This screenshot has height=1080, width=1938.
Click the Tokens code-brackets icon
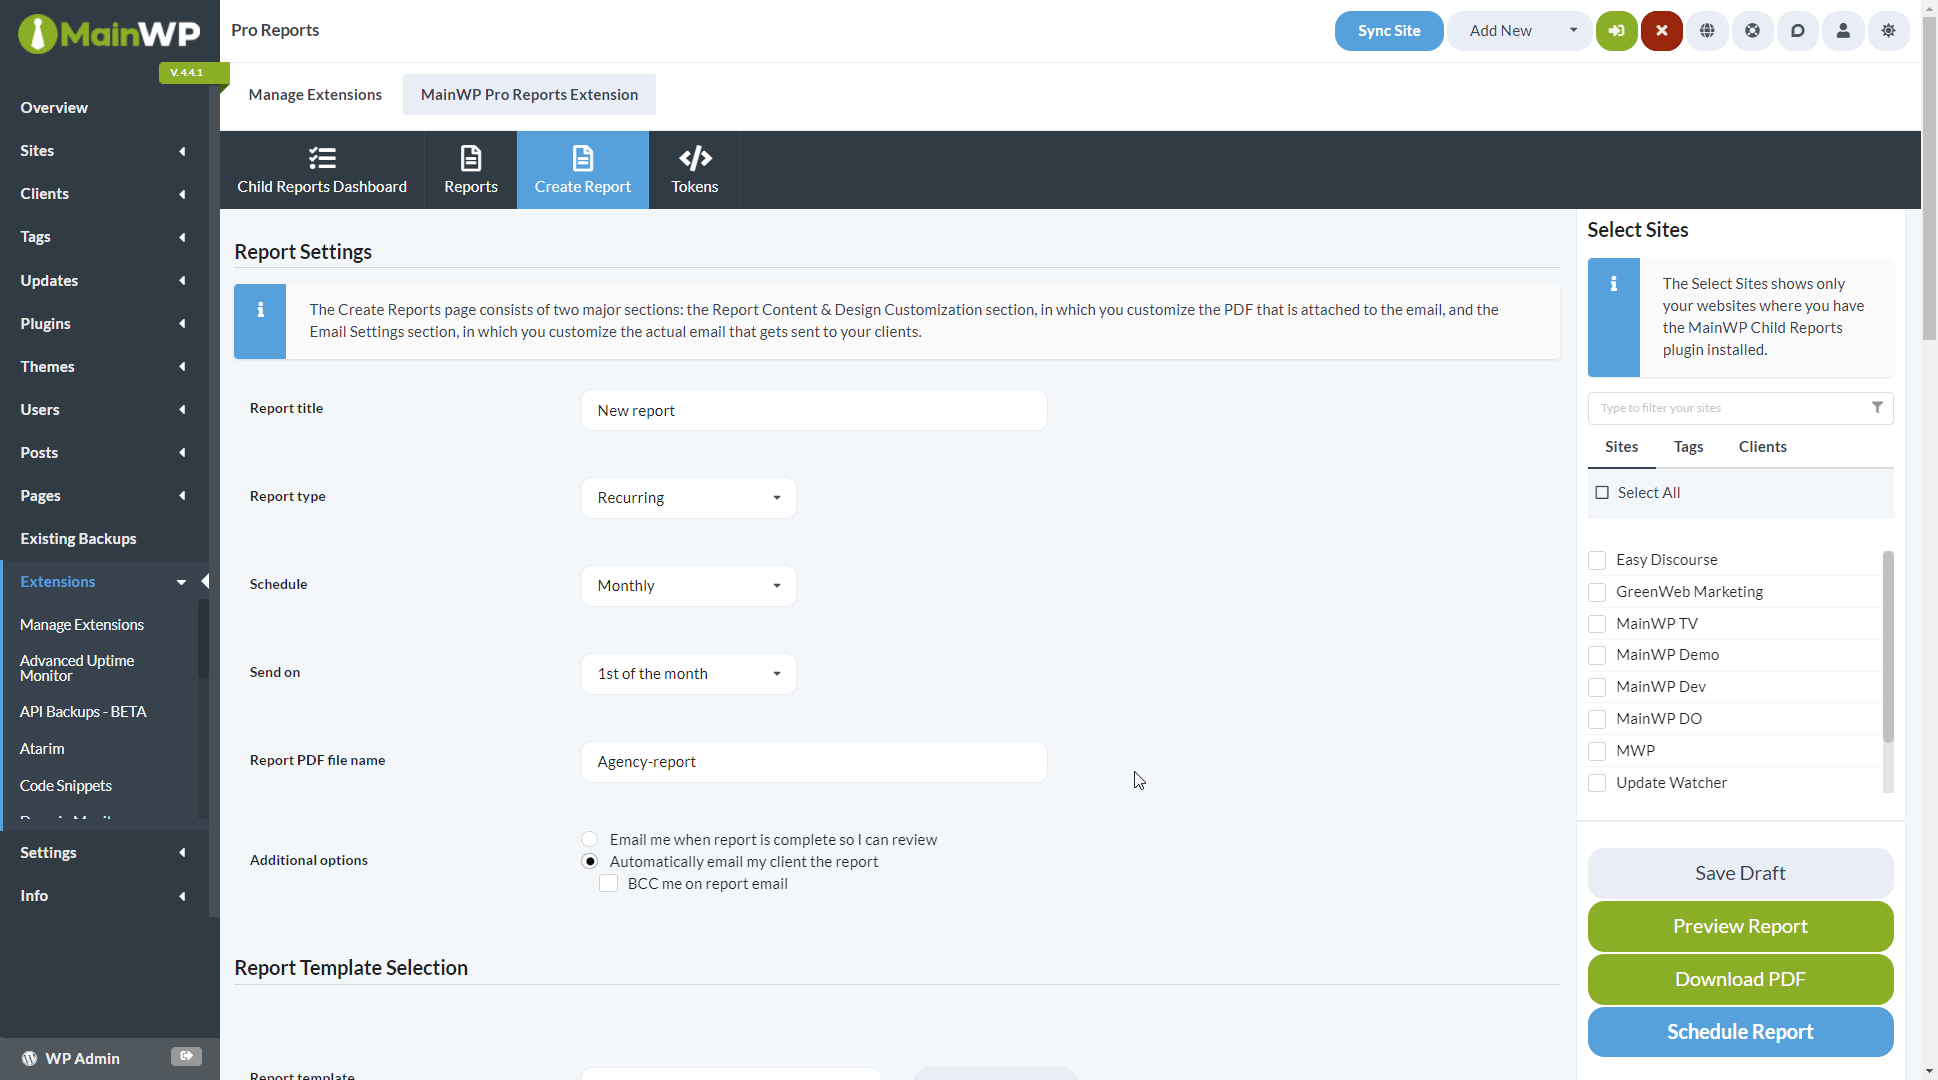tap(695, 158)
